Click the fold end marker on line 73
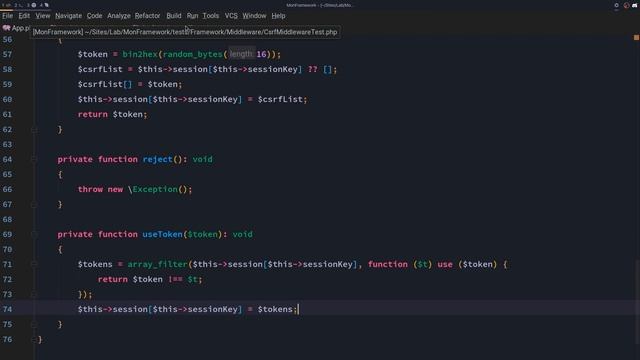640x360 pixels. (34, 295)
